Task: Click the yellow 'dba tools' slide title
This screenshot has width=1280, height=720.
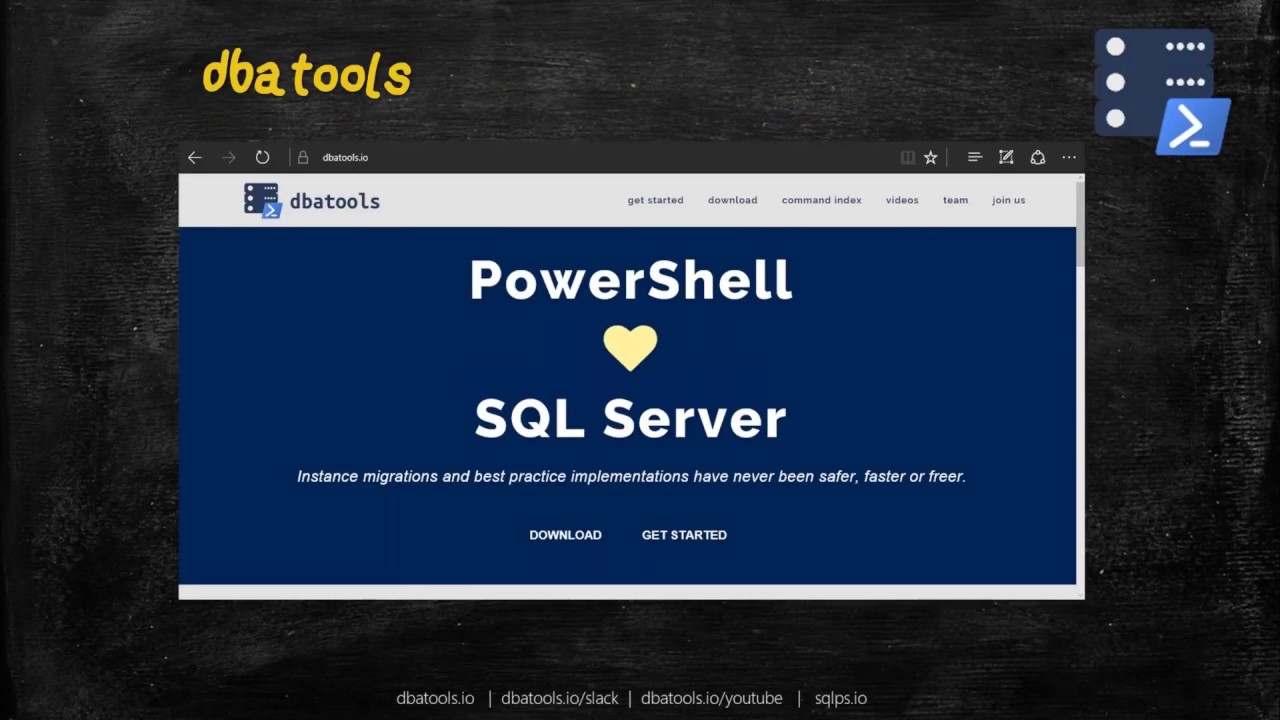Action: click(x=307, y=75)
